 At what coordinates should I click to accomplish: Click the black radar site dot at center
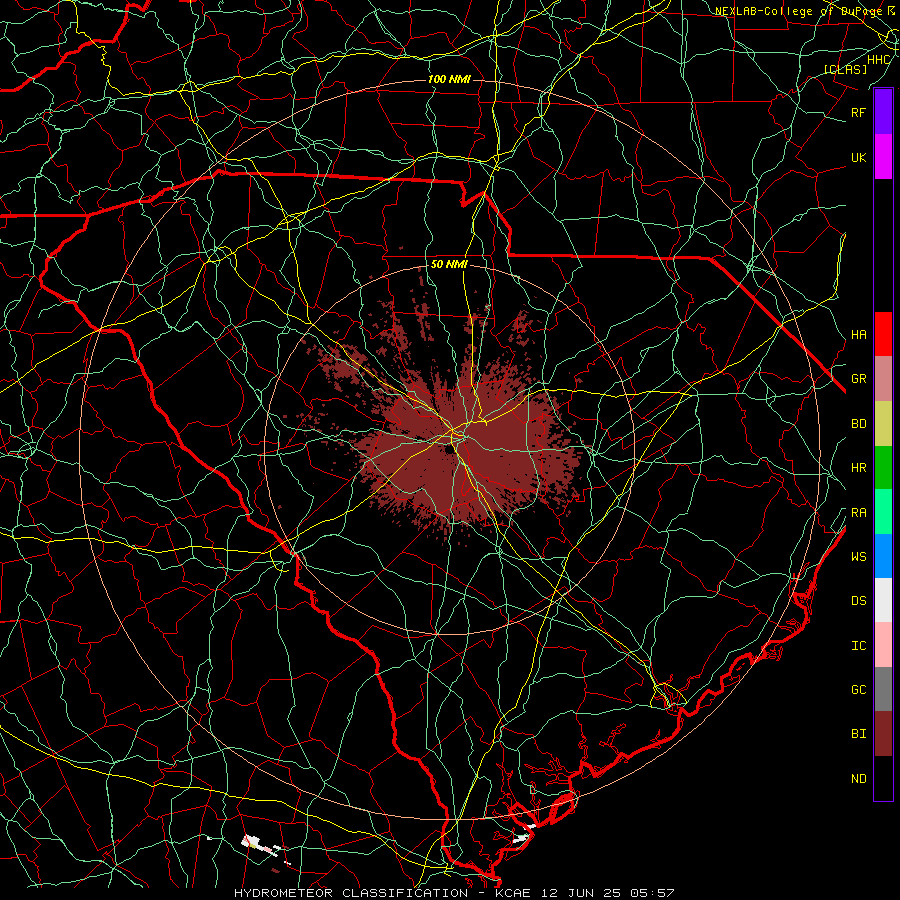449,450
